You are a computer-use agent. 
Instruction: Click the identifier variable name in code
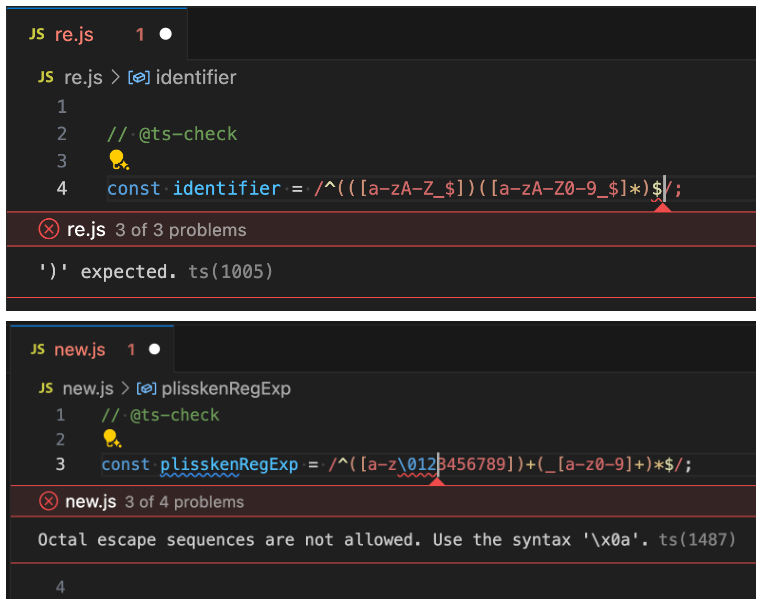[227, 188]
